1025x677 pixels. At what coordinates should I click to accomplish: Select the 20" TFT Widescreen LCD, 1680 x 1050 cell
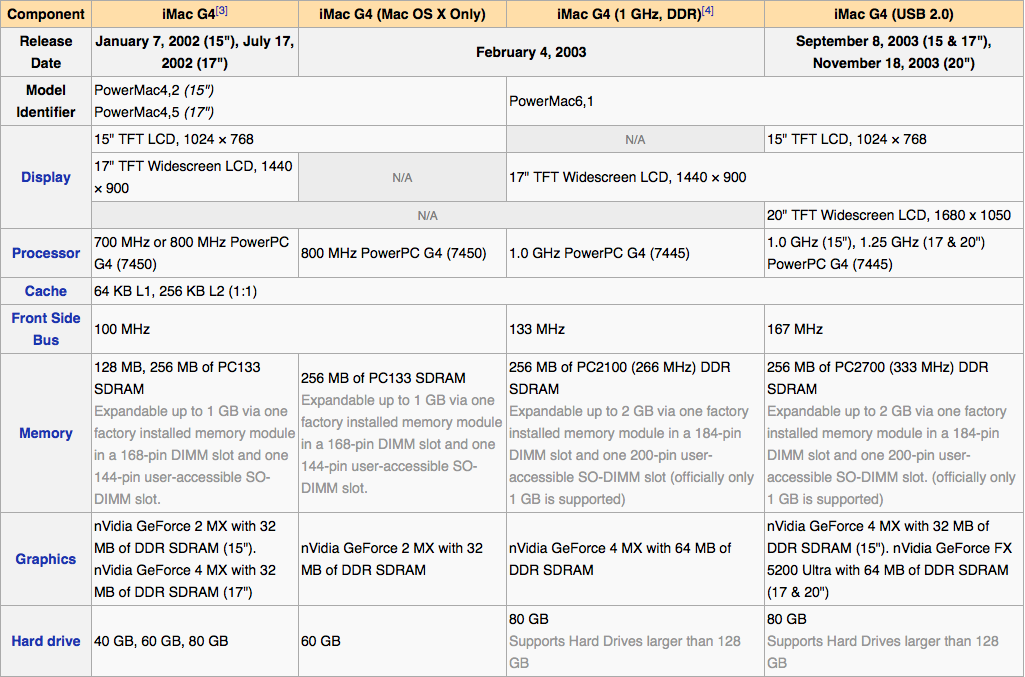[894, 215]
